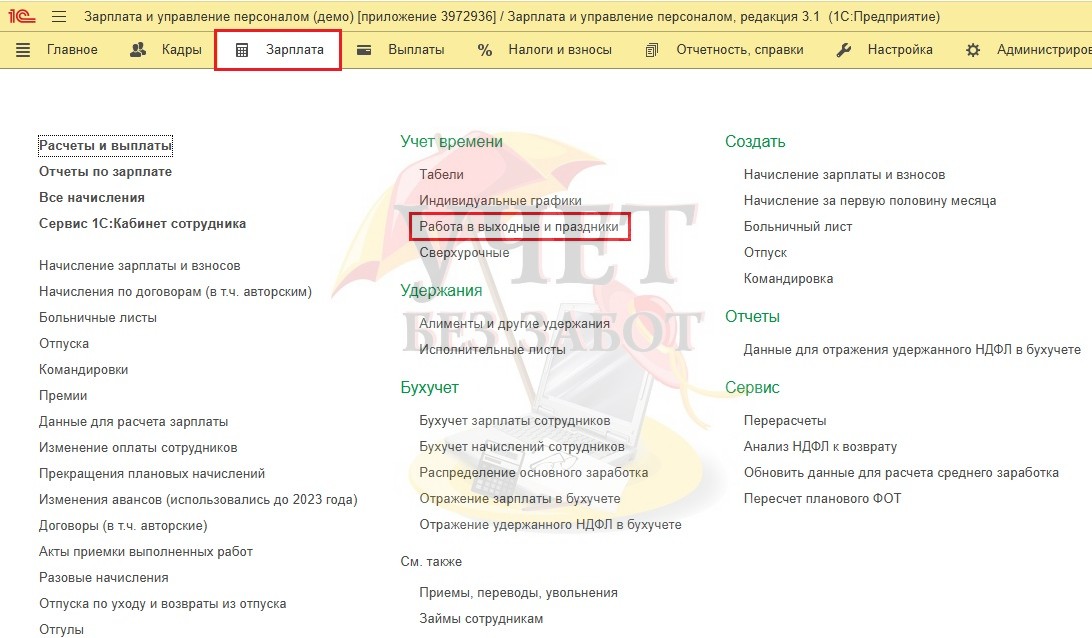Open the Администрирование section
Viewport: 1092px width, 638px height.
[x=1030, y=50]
